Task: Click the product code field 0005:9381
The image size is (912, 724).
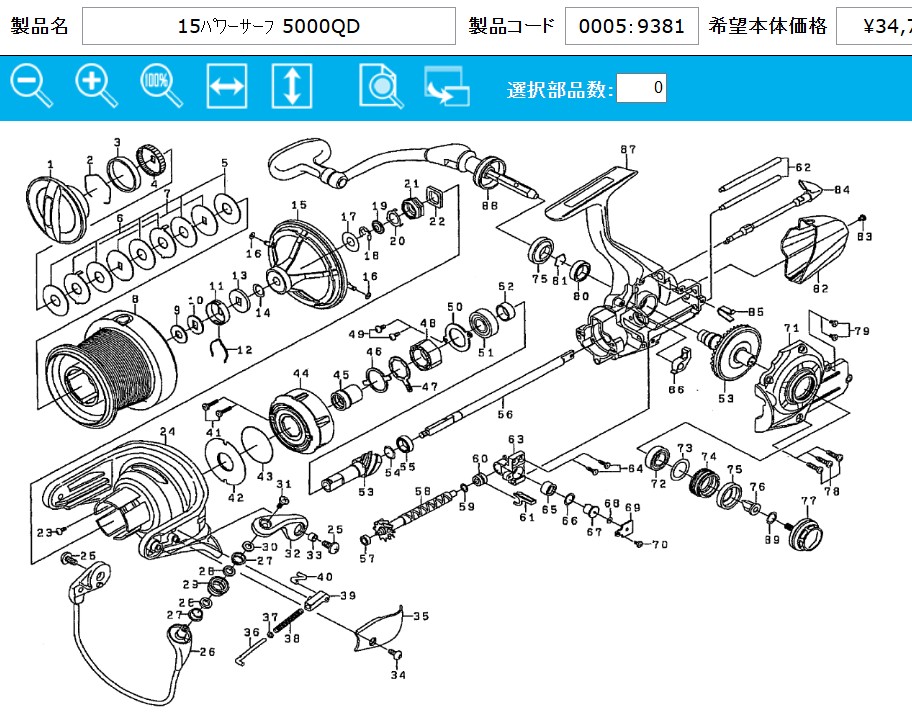Action: pyautogui.click(x=632, y=26)
